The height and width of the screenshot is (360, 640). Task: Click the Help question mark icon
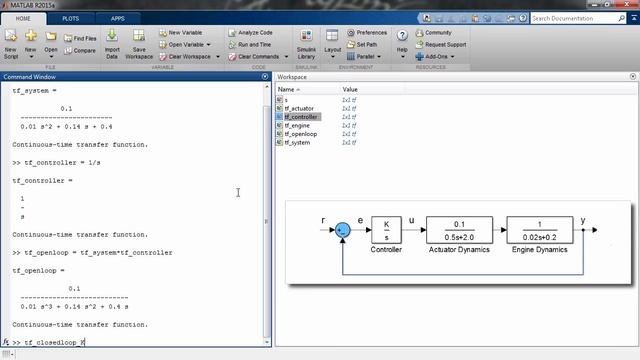coord(402,36)
